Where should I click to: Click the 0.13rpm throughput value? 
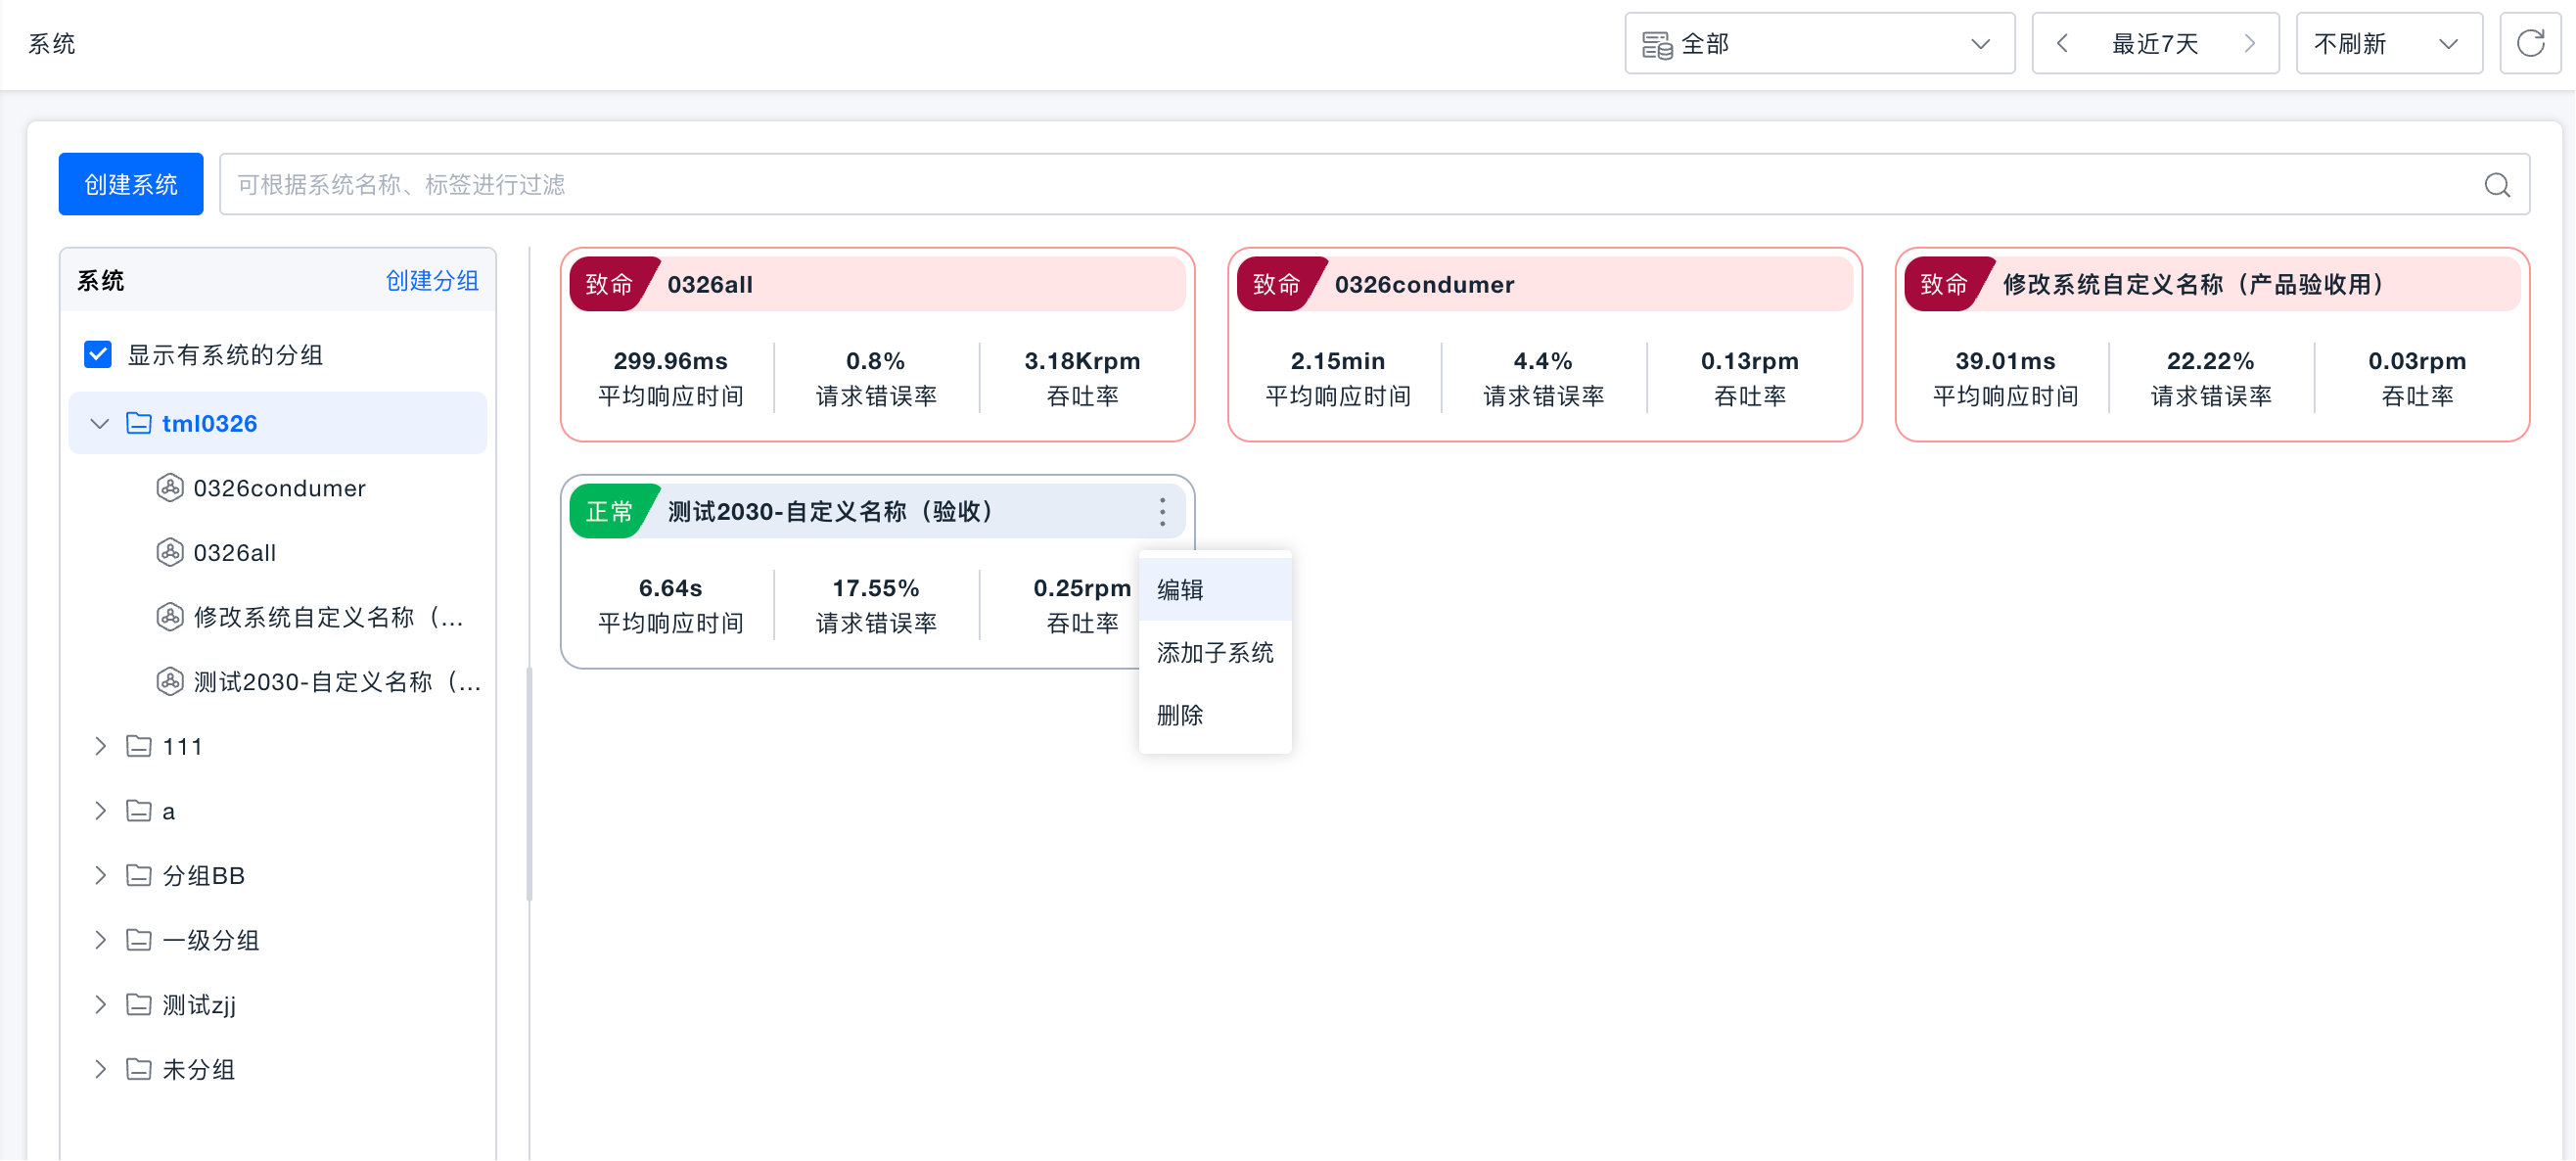[1749, 361]
